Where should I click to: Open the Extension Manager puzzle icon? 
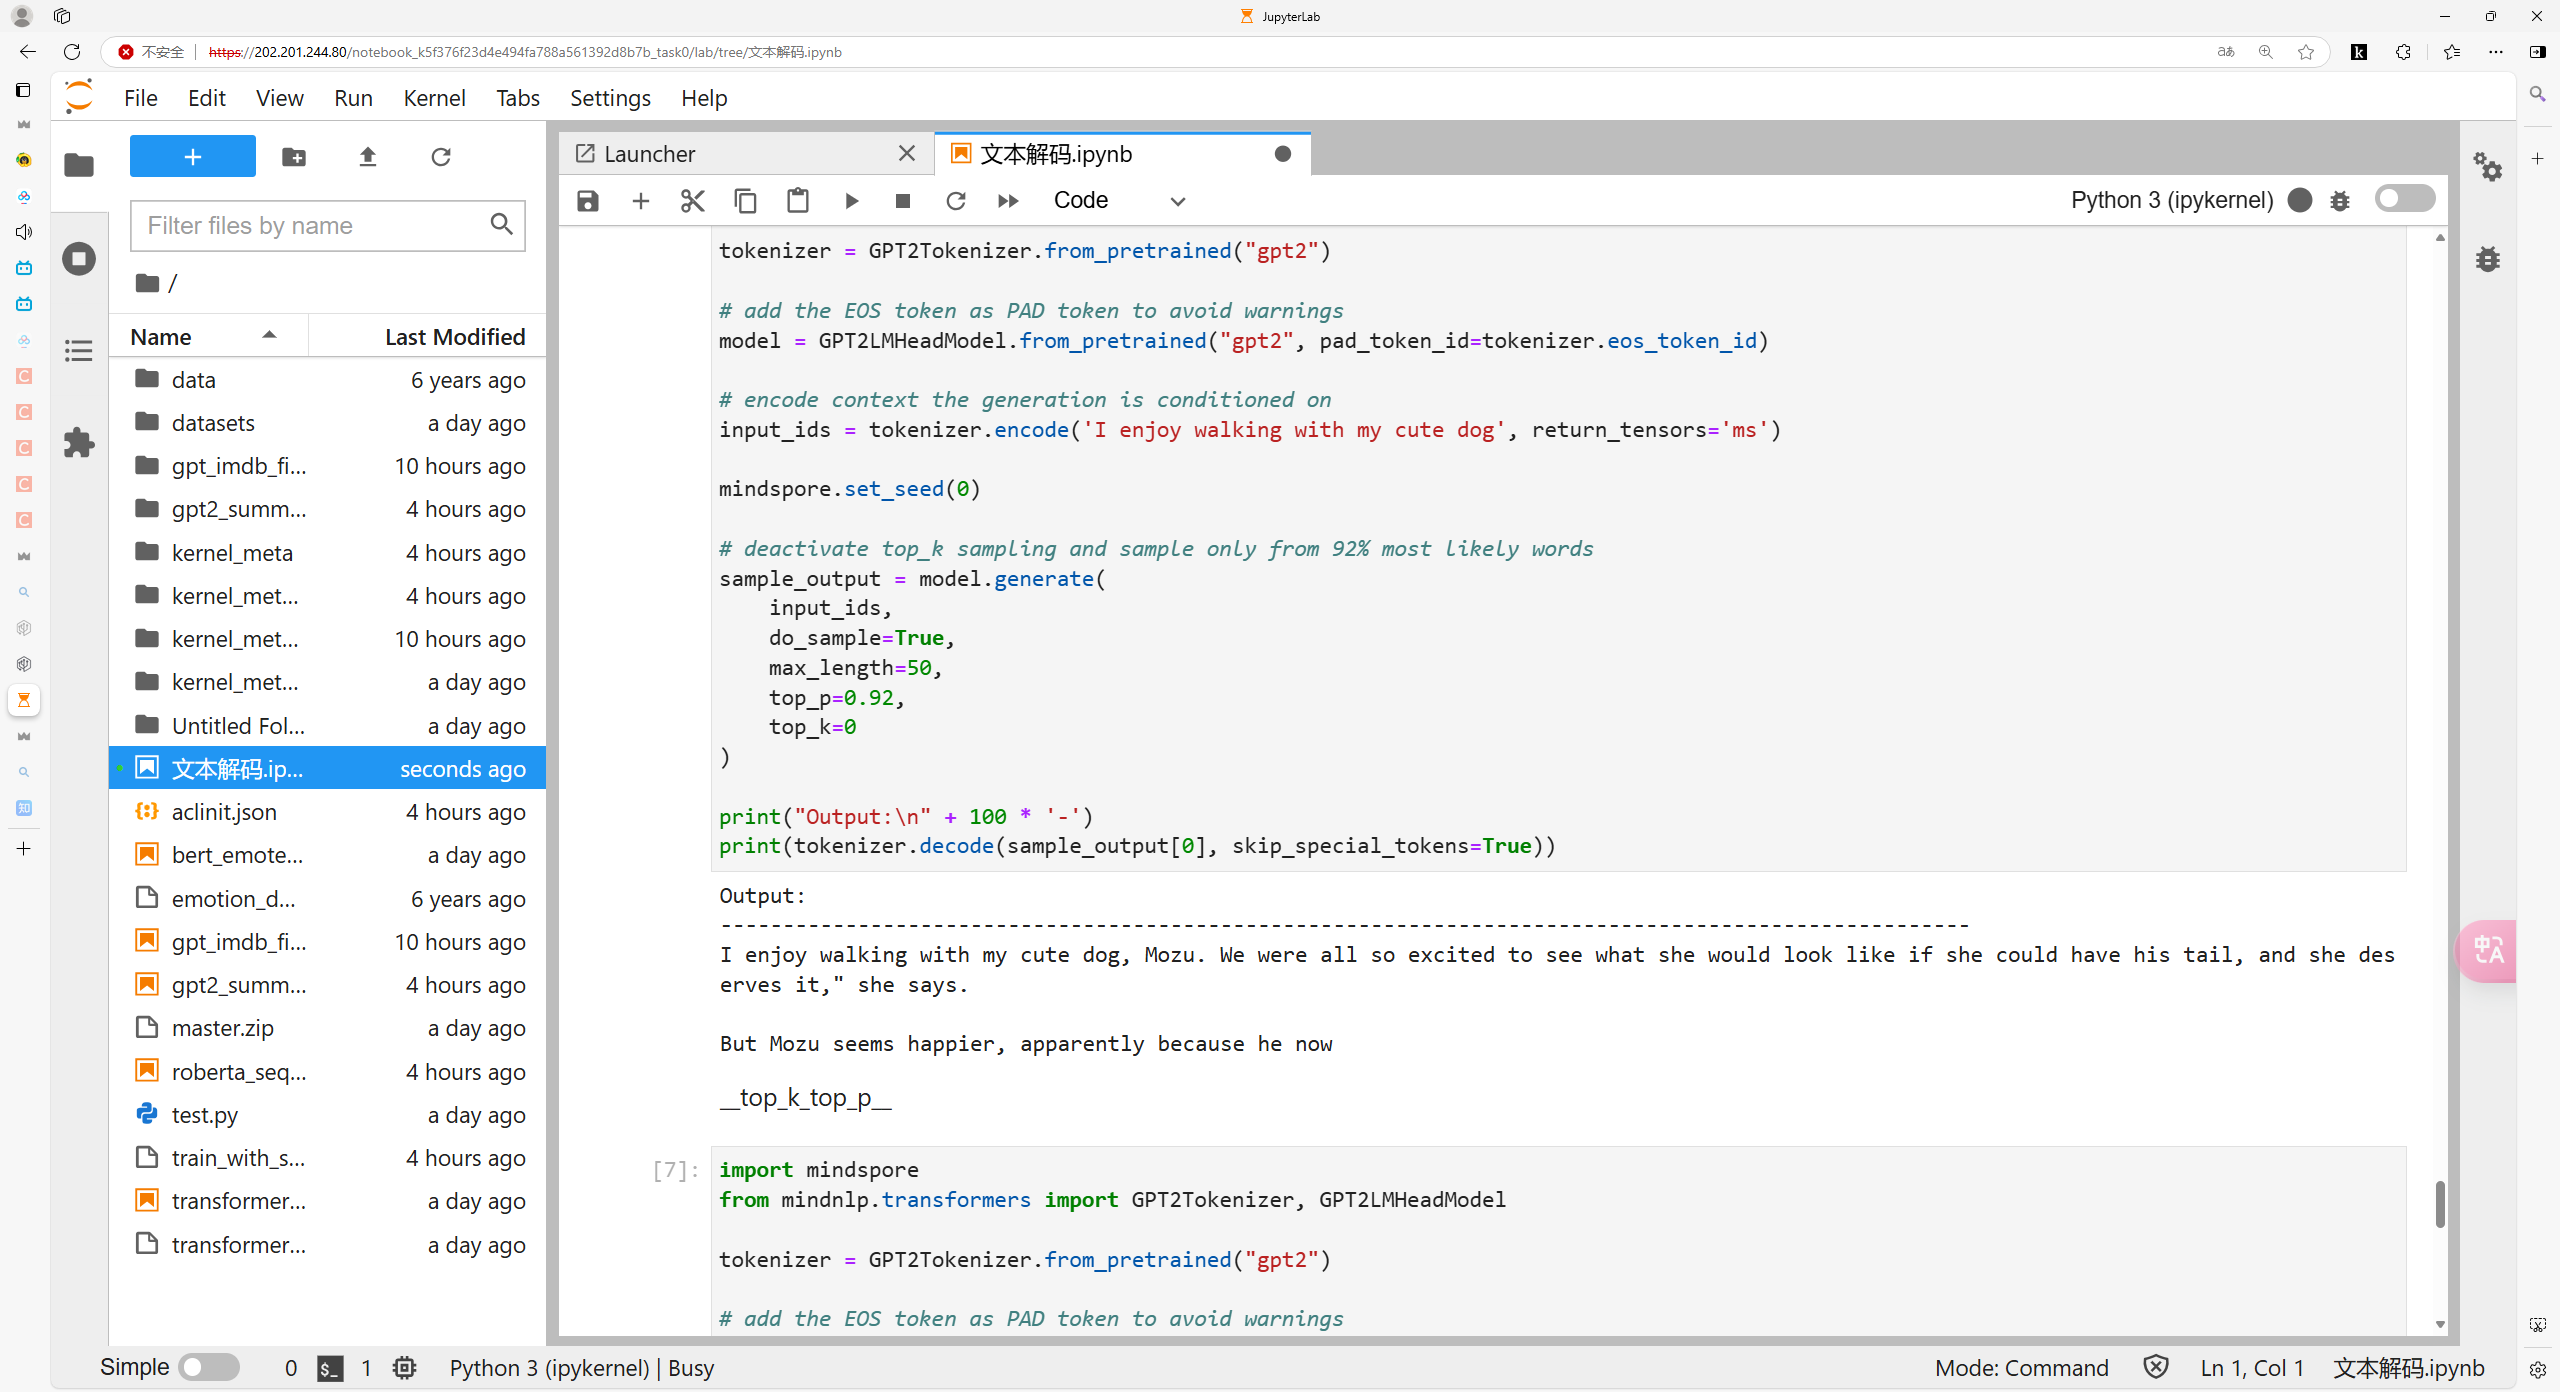(x=79, y=443)
